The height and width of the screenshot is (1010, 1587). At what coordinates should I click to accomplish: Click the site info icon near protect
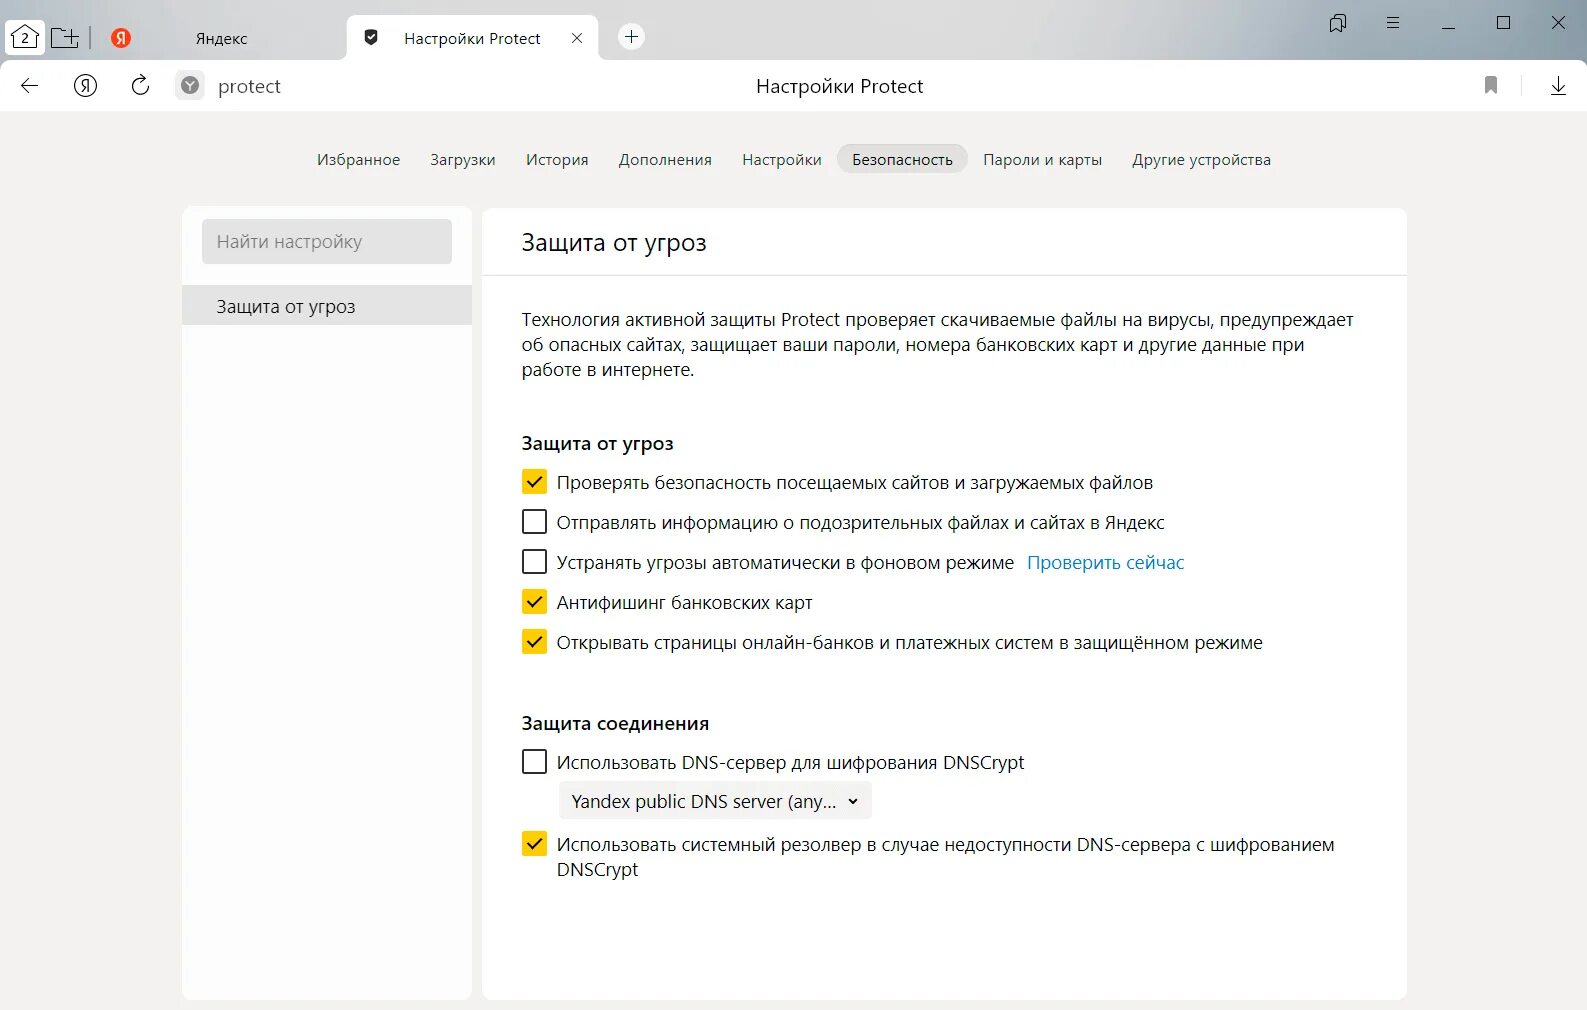tap(190, 86)
